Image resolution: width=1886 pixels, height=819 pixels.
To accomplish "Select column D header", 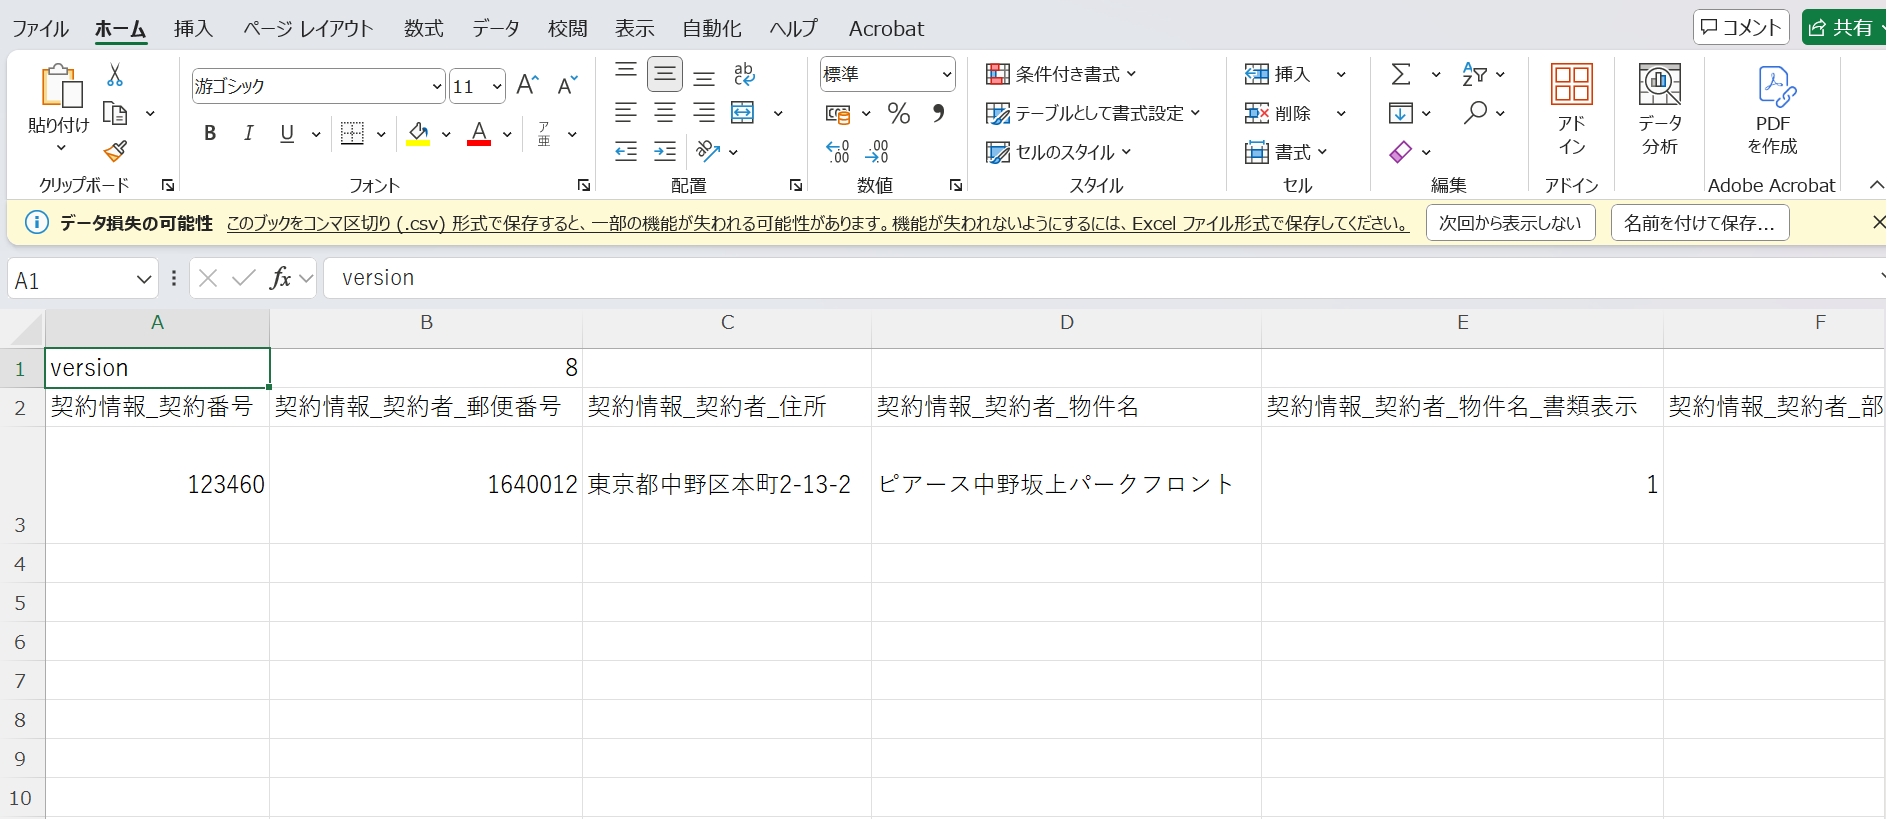I will click(1066, 322).
